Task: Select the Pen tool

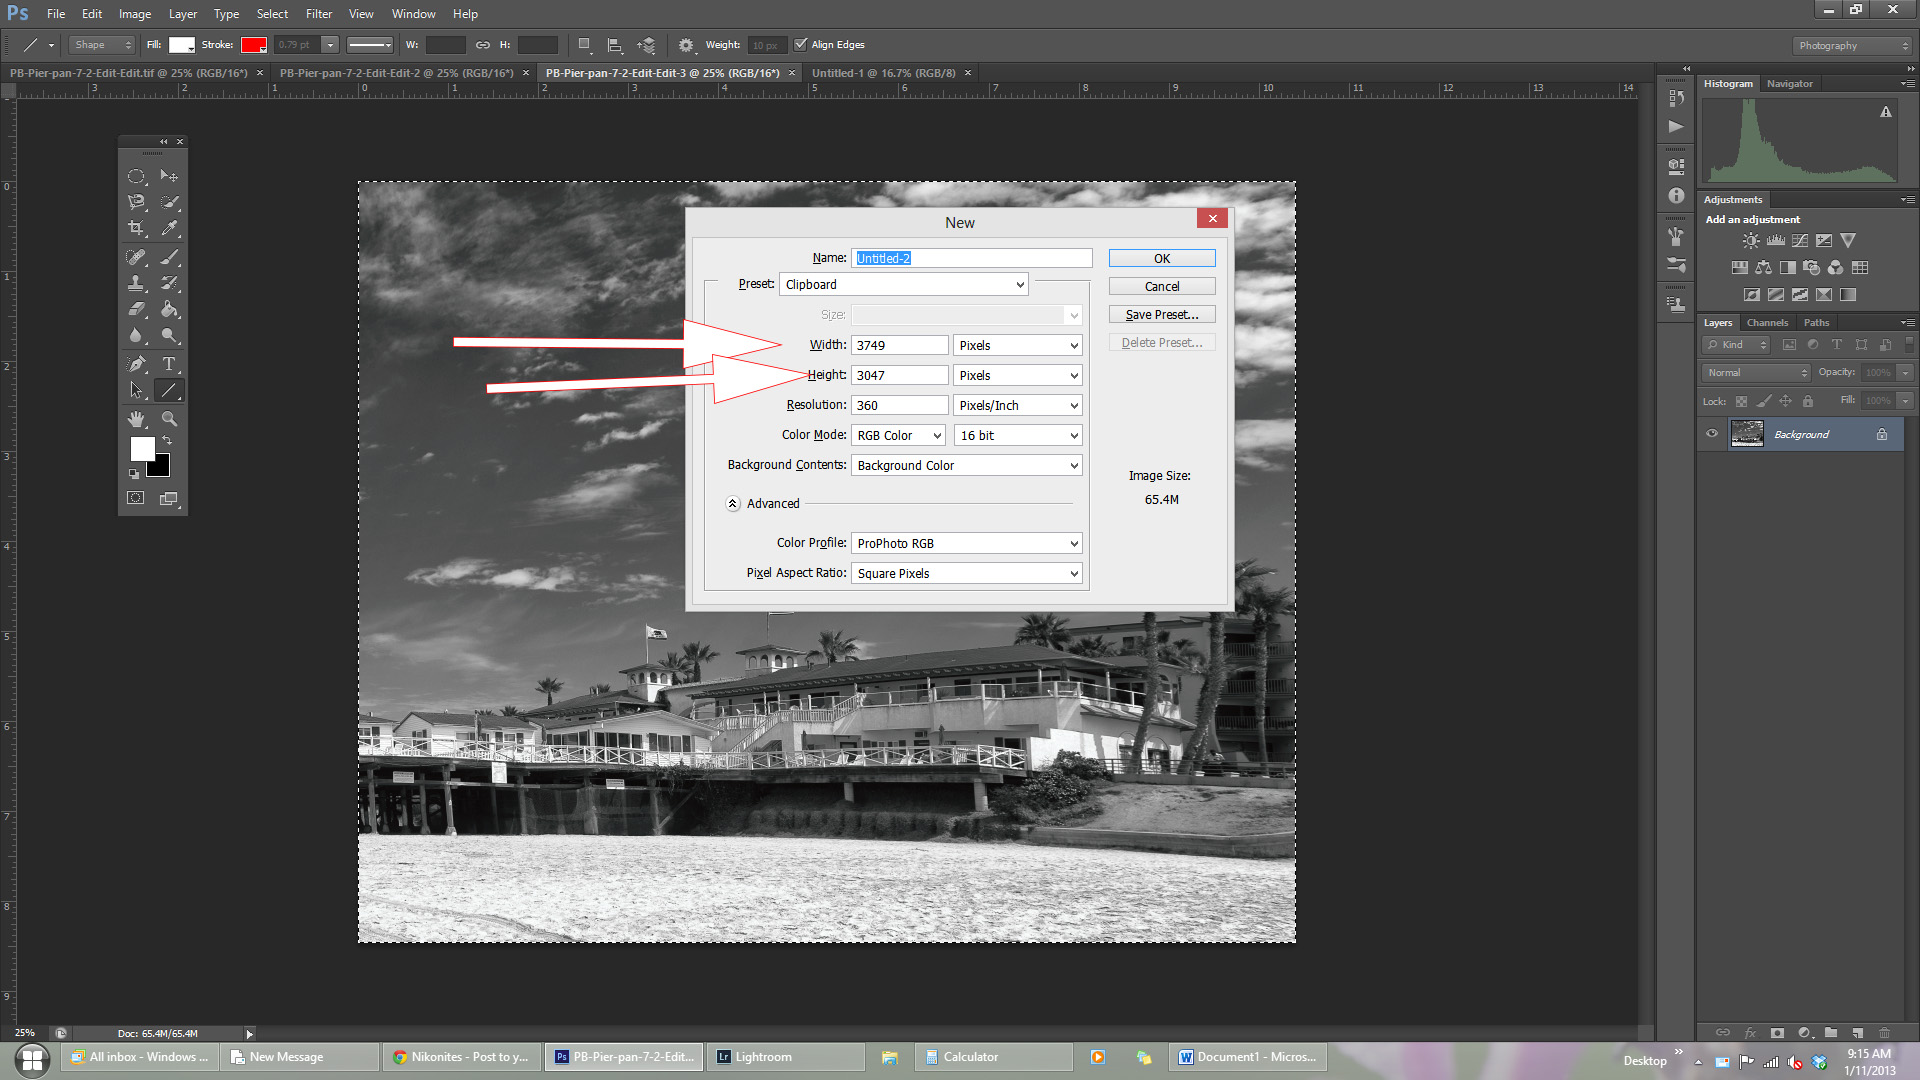Action: [136, 364]
